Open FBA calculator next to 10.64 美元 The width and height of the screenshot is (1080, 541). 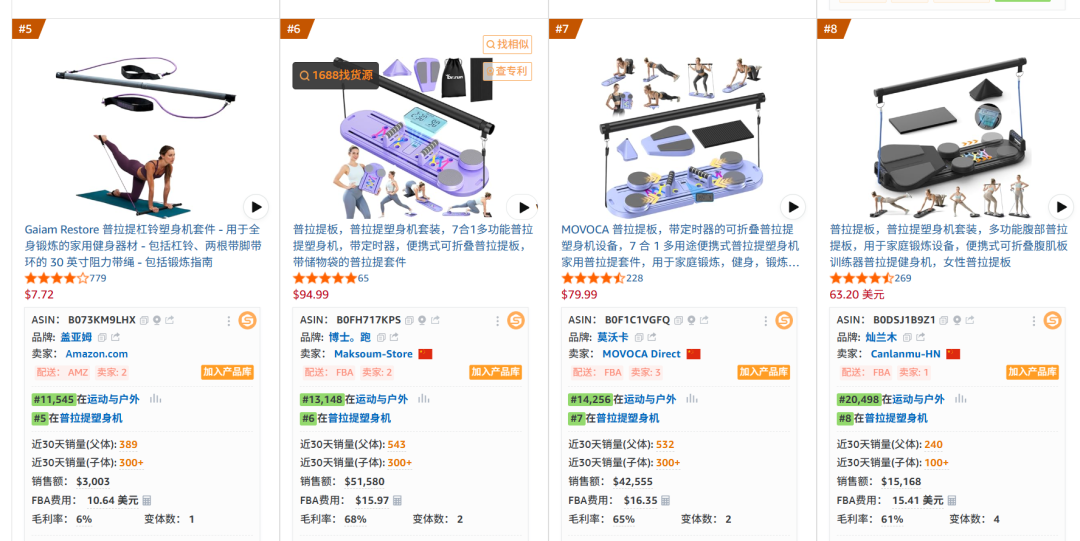pos(147,500)
